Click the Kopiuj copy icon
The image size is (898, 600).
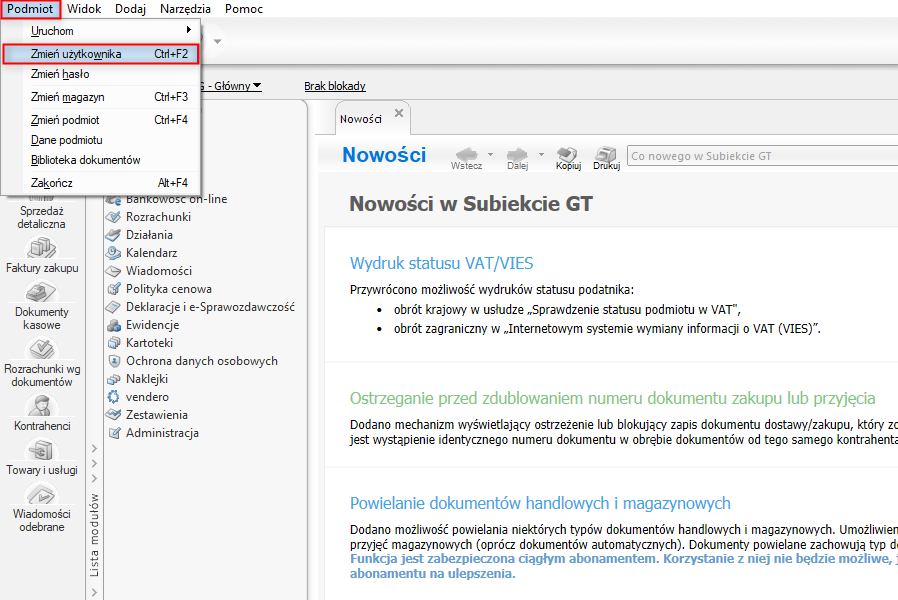pyautogui.click(x=568, y=153)
